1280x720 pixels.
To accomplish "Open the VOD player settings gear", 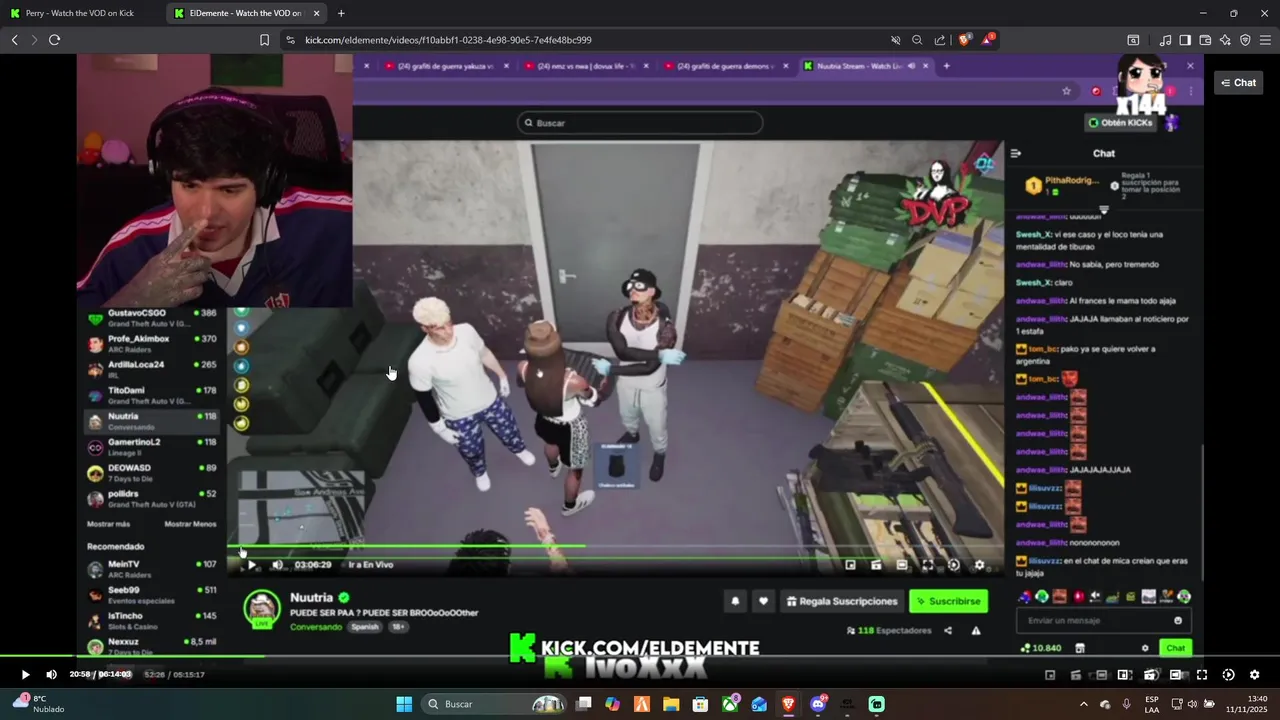I will click(1254, 675).
